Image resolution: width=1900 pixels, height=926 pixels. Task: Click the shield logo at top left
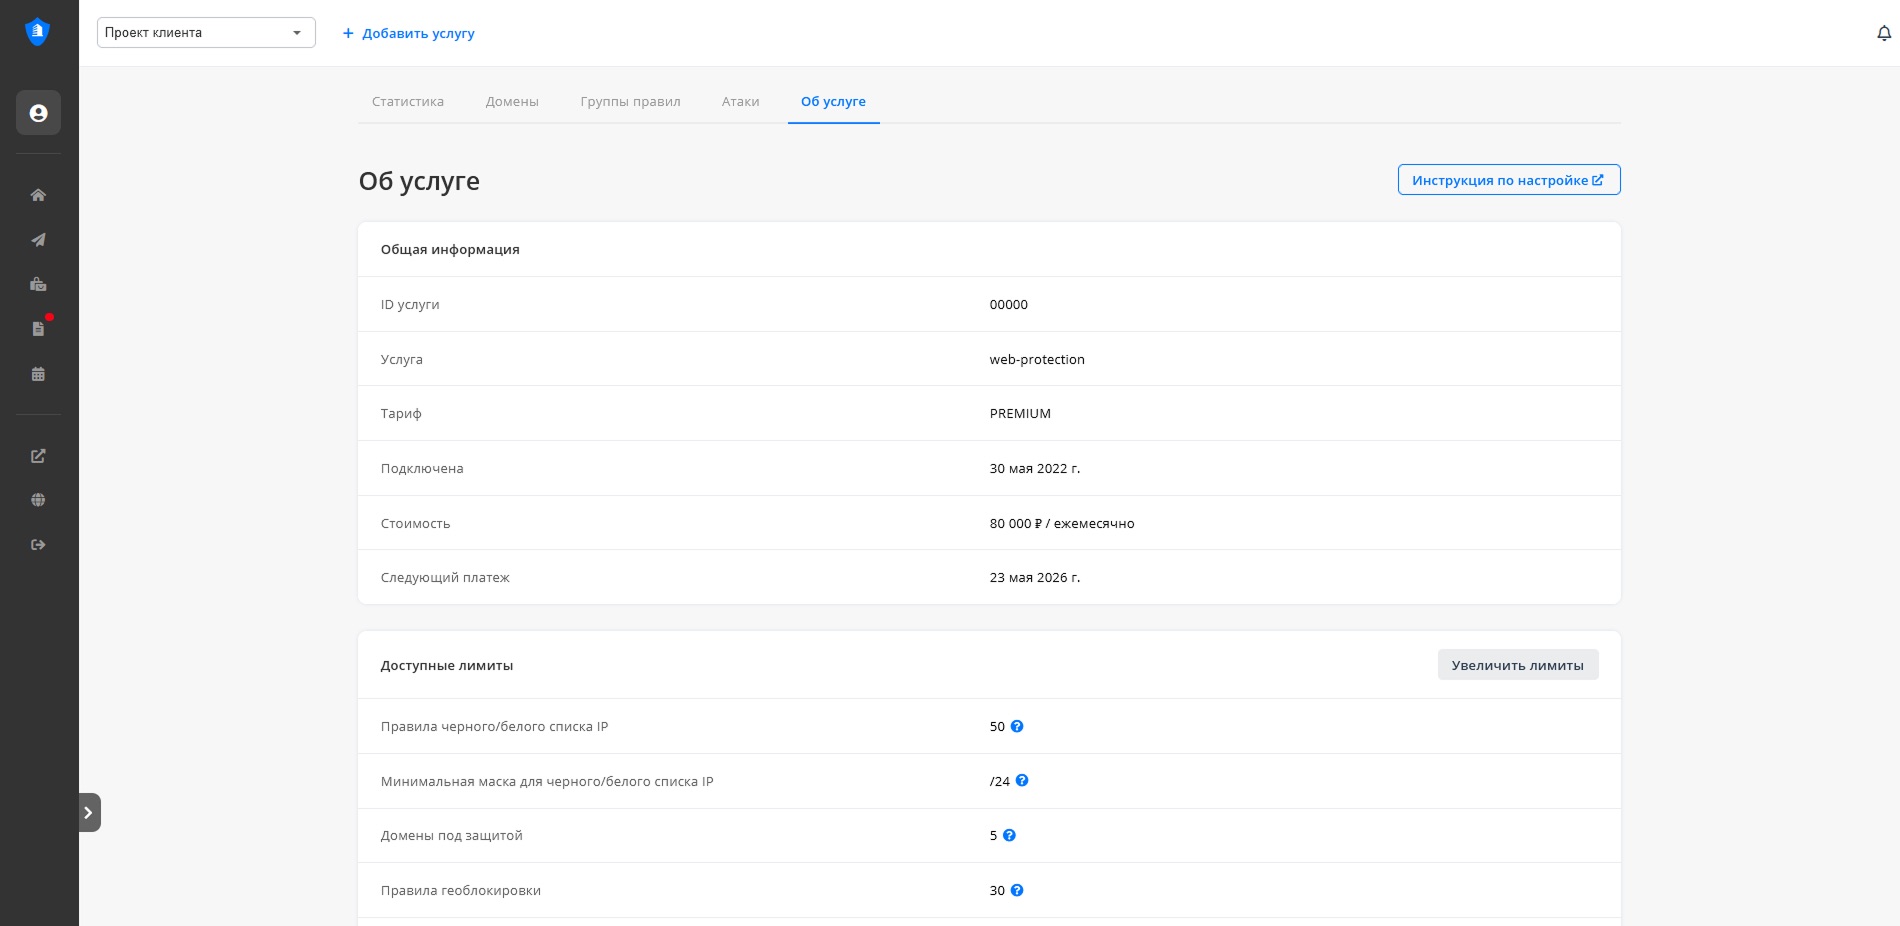point(37,32)
